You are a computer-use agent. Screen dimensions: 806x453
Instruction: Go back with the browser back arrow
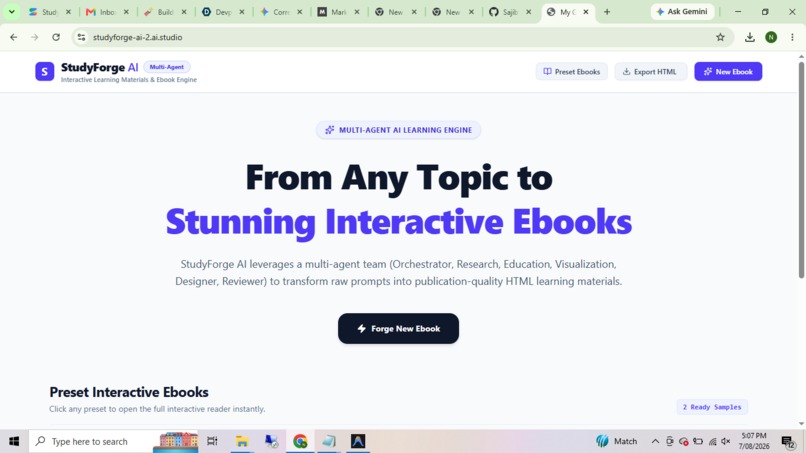[14, 37]
